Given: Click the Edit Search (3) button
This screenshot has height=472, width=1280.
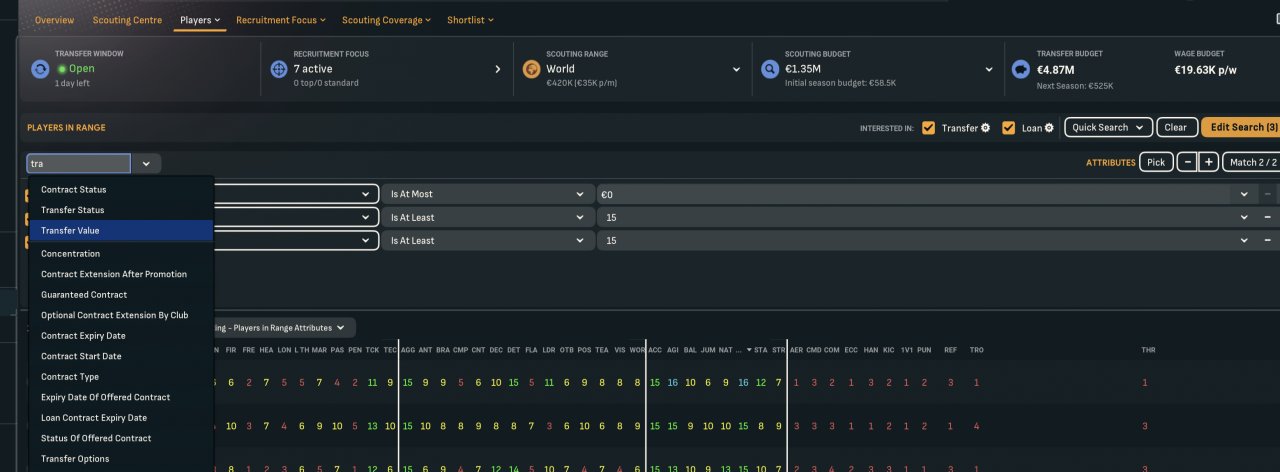Looking at the screenshot, I should click(x=1243, y=128).
